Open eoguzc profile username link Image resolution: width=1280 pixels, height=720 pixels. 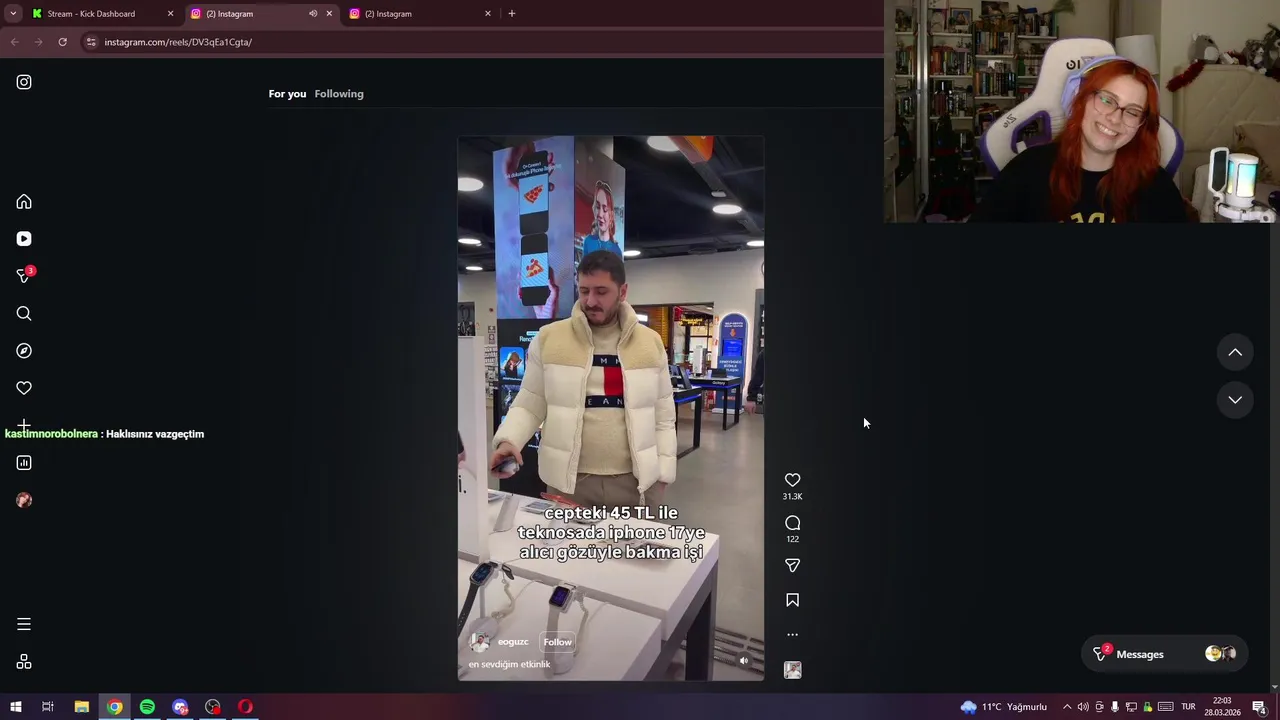coord(513,642)
